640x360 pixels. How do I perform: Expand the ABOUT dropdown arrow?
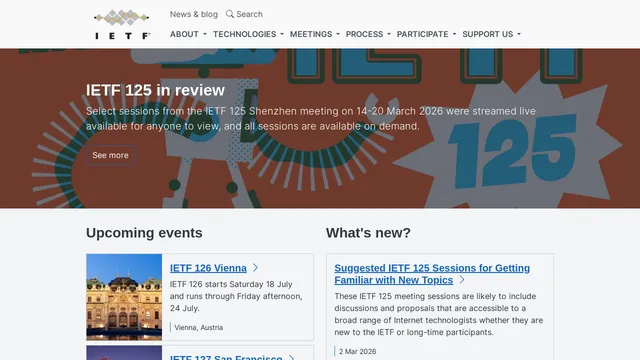coord(205,34)
